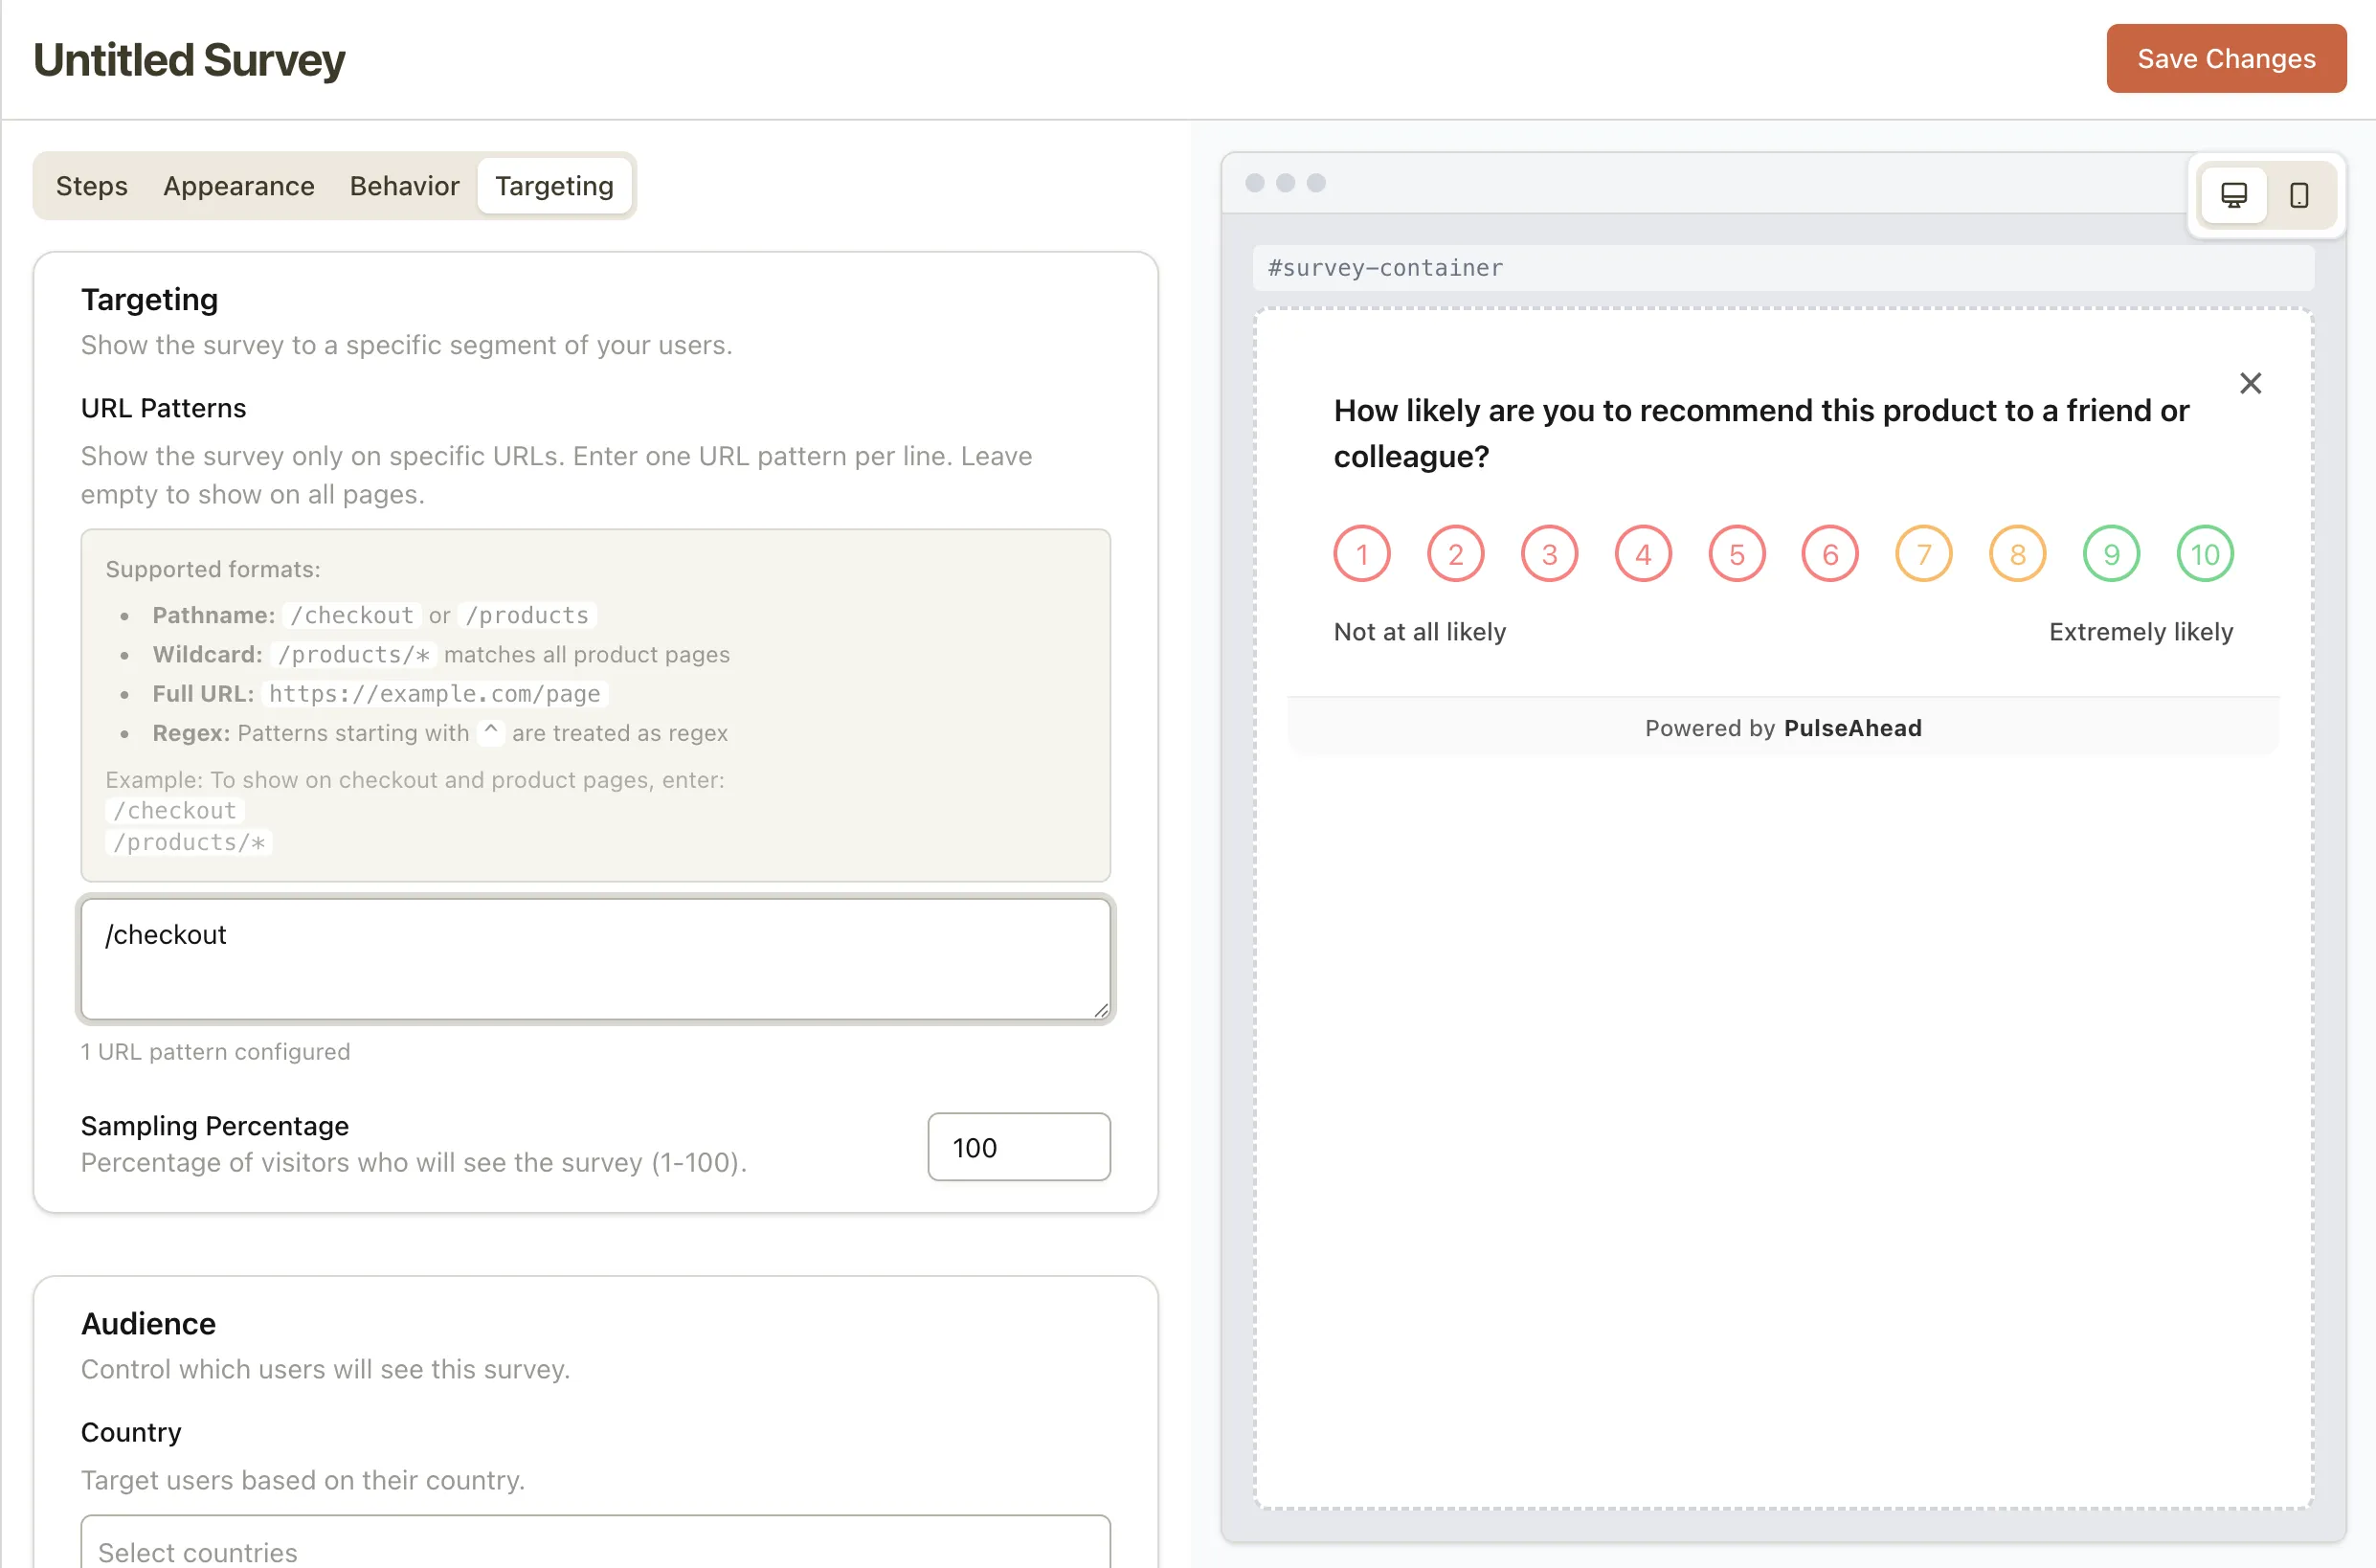
Task: Select the Targeting tab
Action: (555, 185)
